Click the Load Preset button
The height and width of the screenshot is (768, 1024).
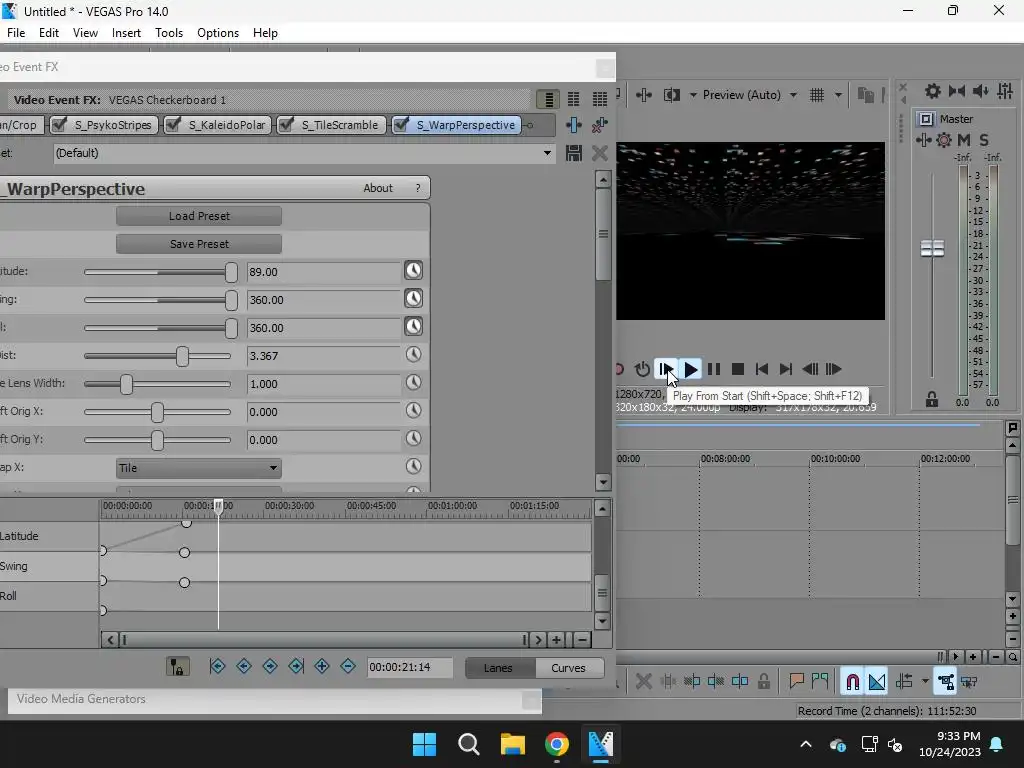199,216
